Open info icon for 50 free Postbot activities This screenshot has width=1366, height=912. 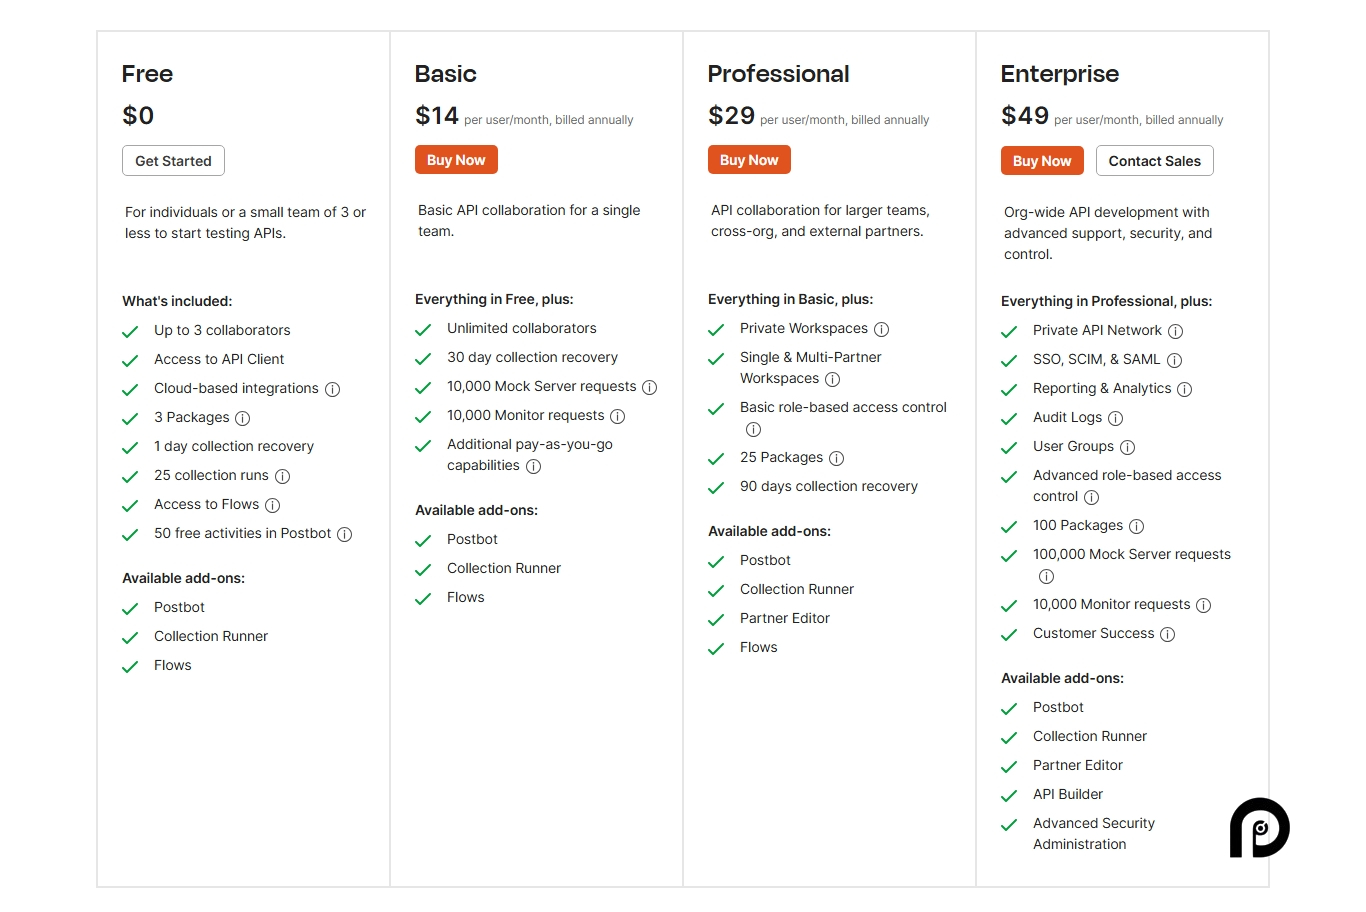344,534
